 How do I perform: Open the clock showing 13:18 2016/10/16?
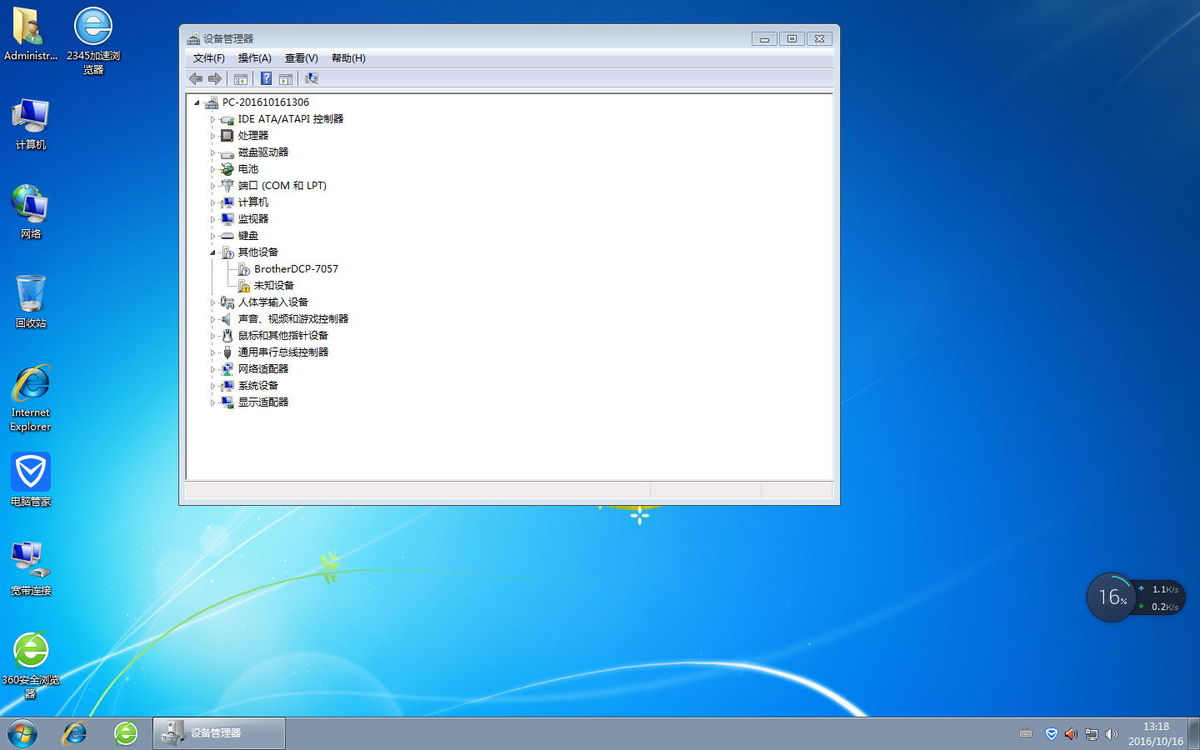click(x=1155, y=733)
